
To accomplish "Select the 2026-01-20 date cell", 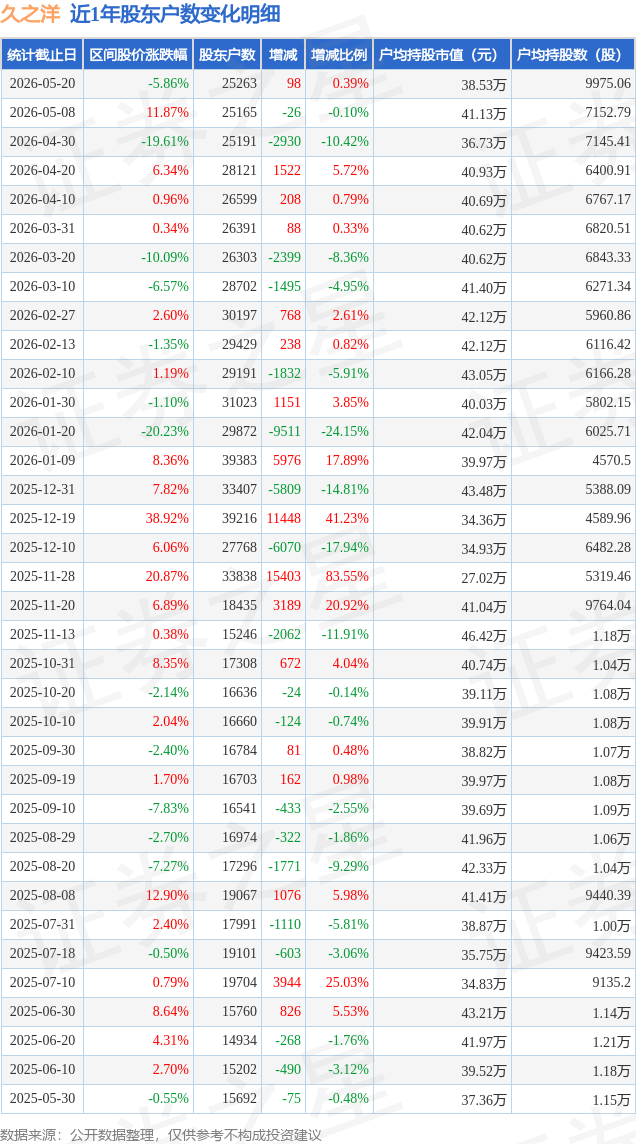I will [42, 431].
